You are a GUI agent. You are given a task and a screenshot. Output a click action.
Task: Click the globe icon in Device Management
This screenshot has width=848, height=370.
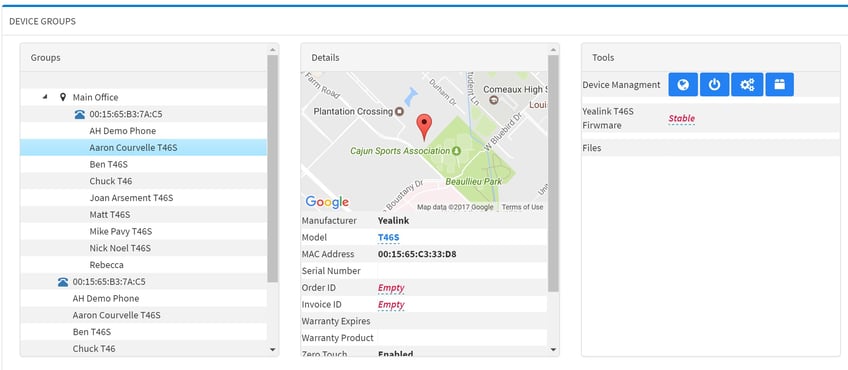coord(683,85)
